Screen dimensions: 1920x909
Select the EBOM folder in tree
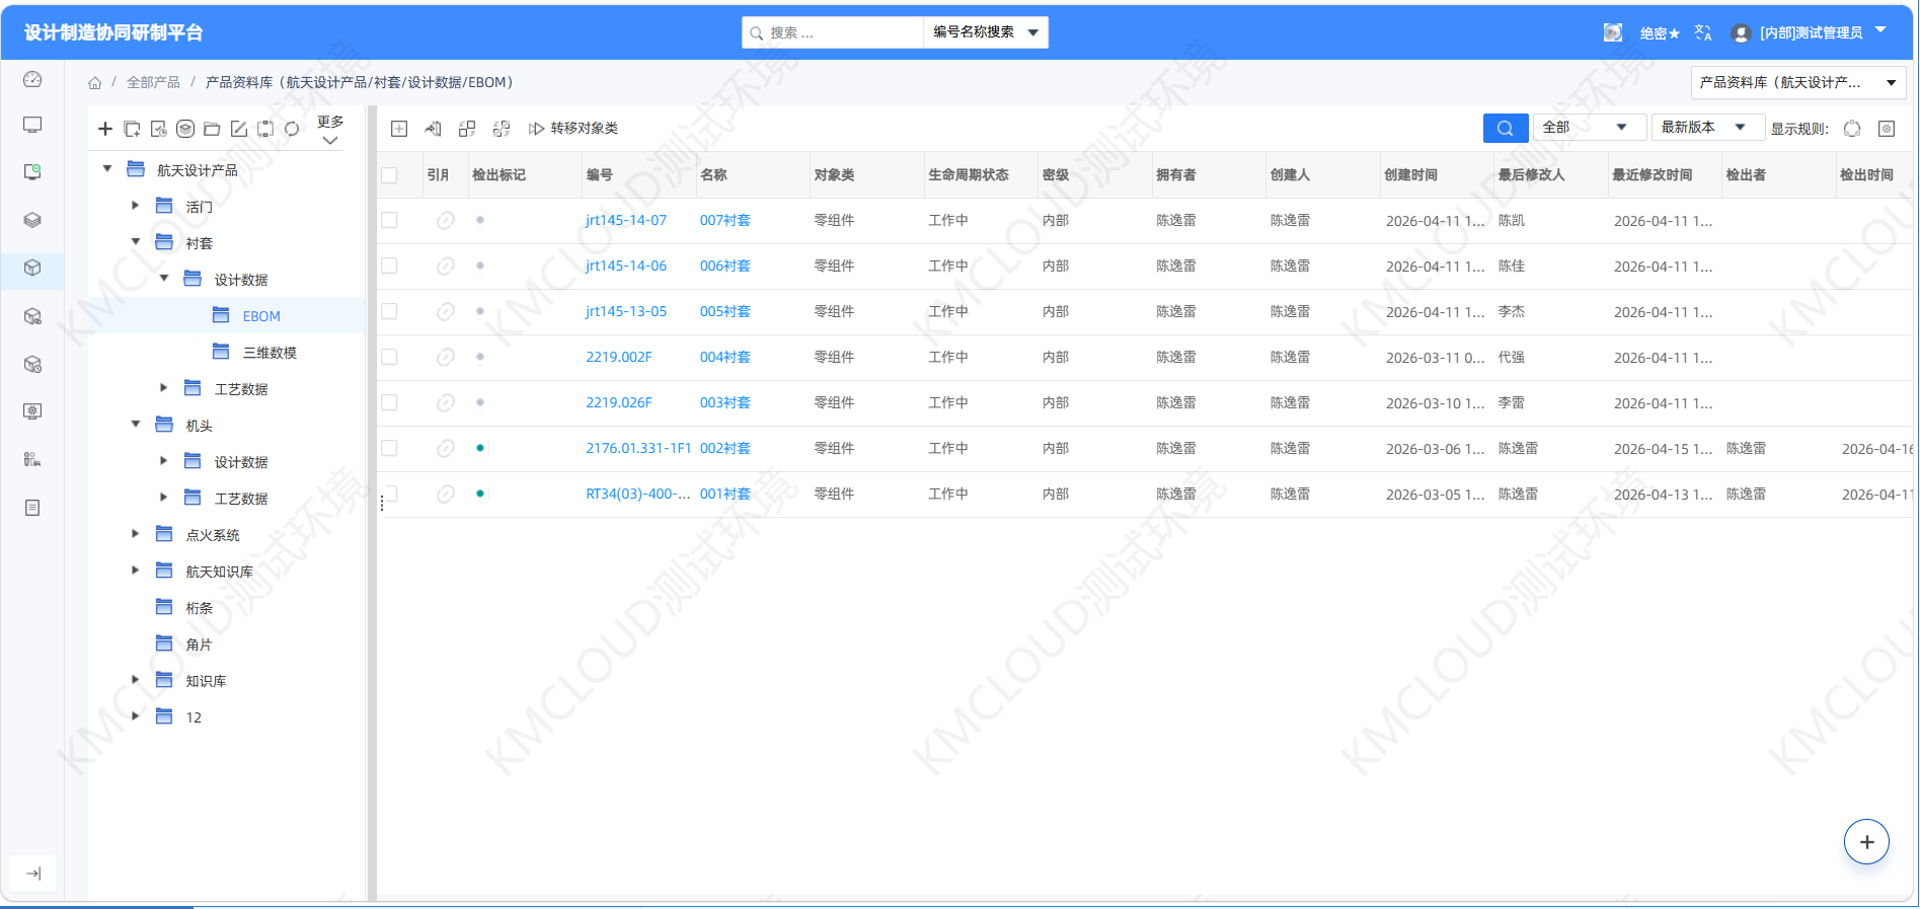tap(261, 316)
